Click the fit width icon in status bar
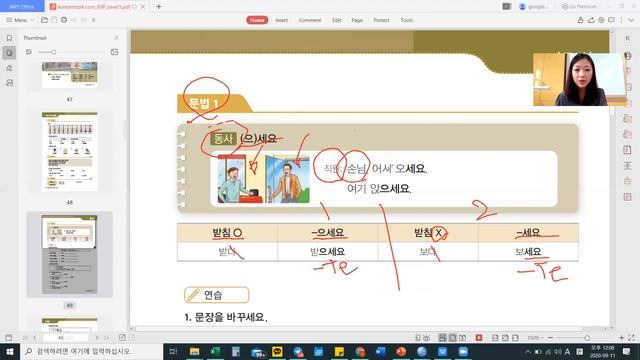The image size is (640, 360). [495, 338]
